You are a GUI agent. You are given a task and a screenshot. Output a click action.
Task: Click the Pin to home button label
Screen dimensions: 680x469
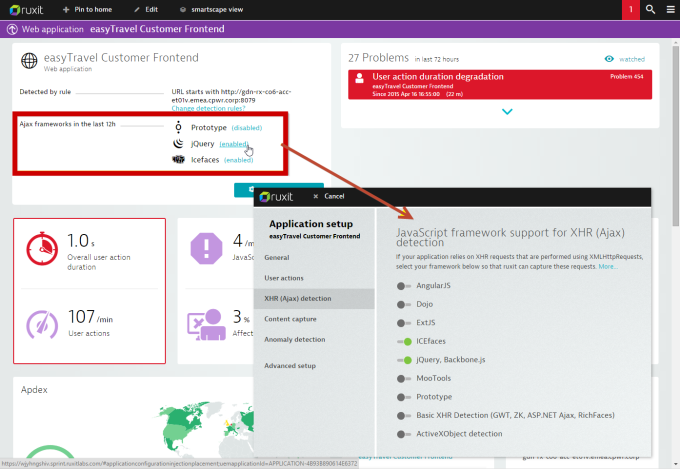pos(93,10)
